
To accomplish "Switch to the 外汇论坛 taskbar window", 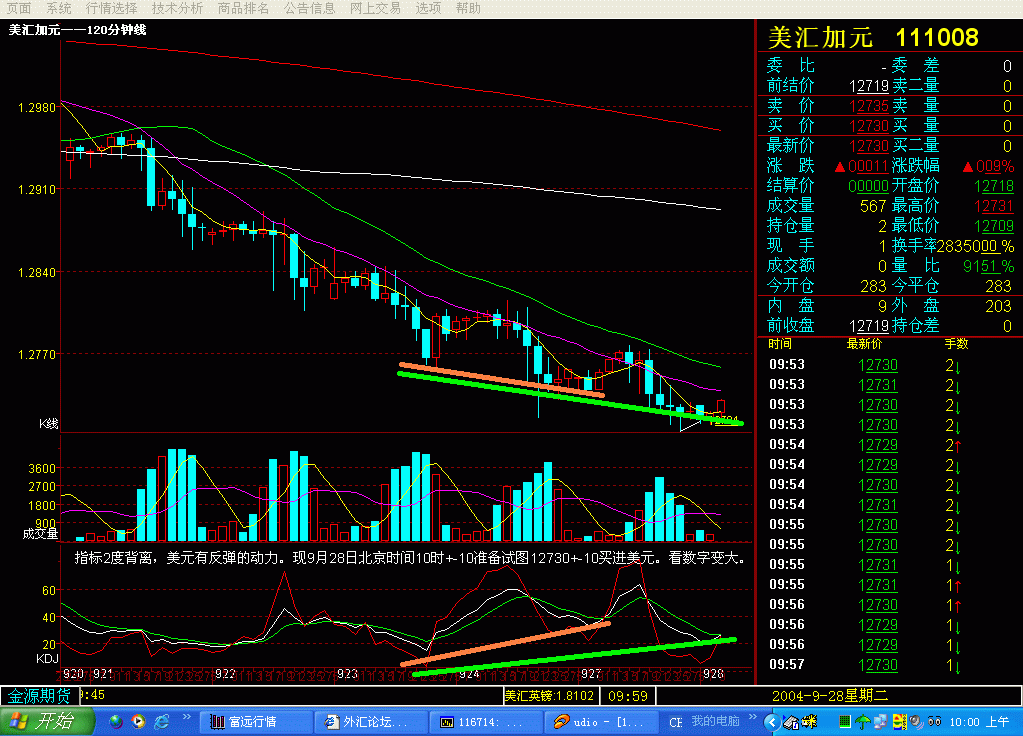I will tap(371, 722).
